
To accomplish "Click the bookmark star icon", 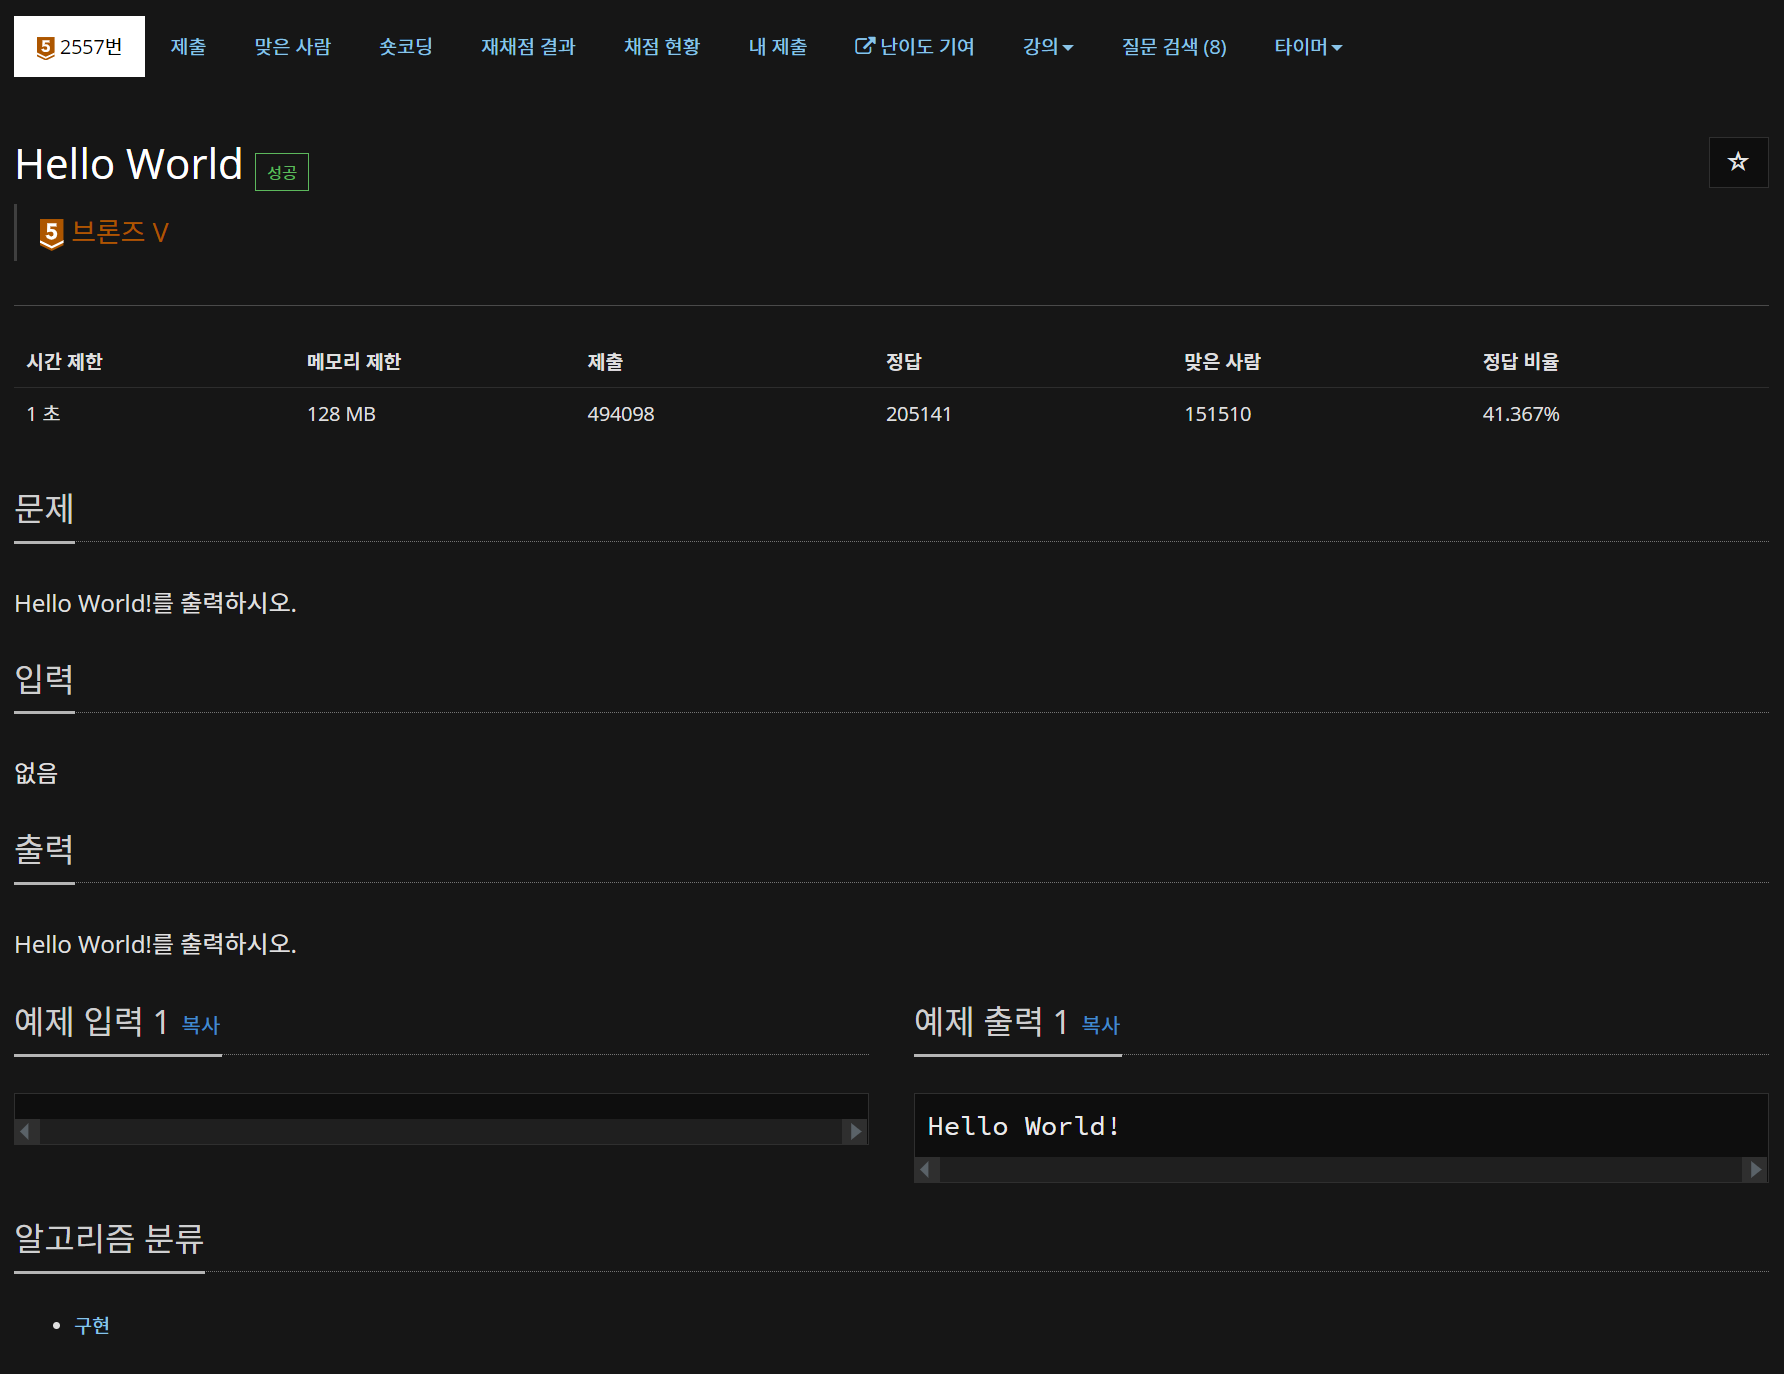I will pos(1738,162).
